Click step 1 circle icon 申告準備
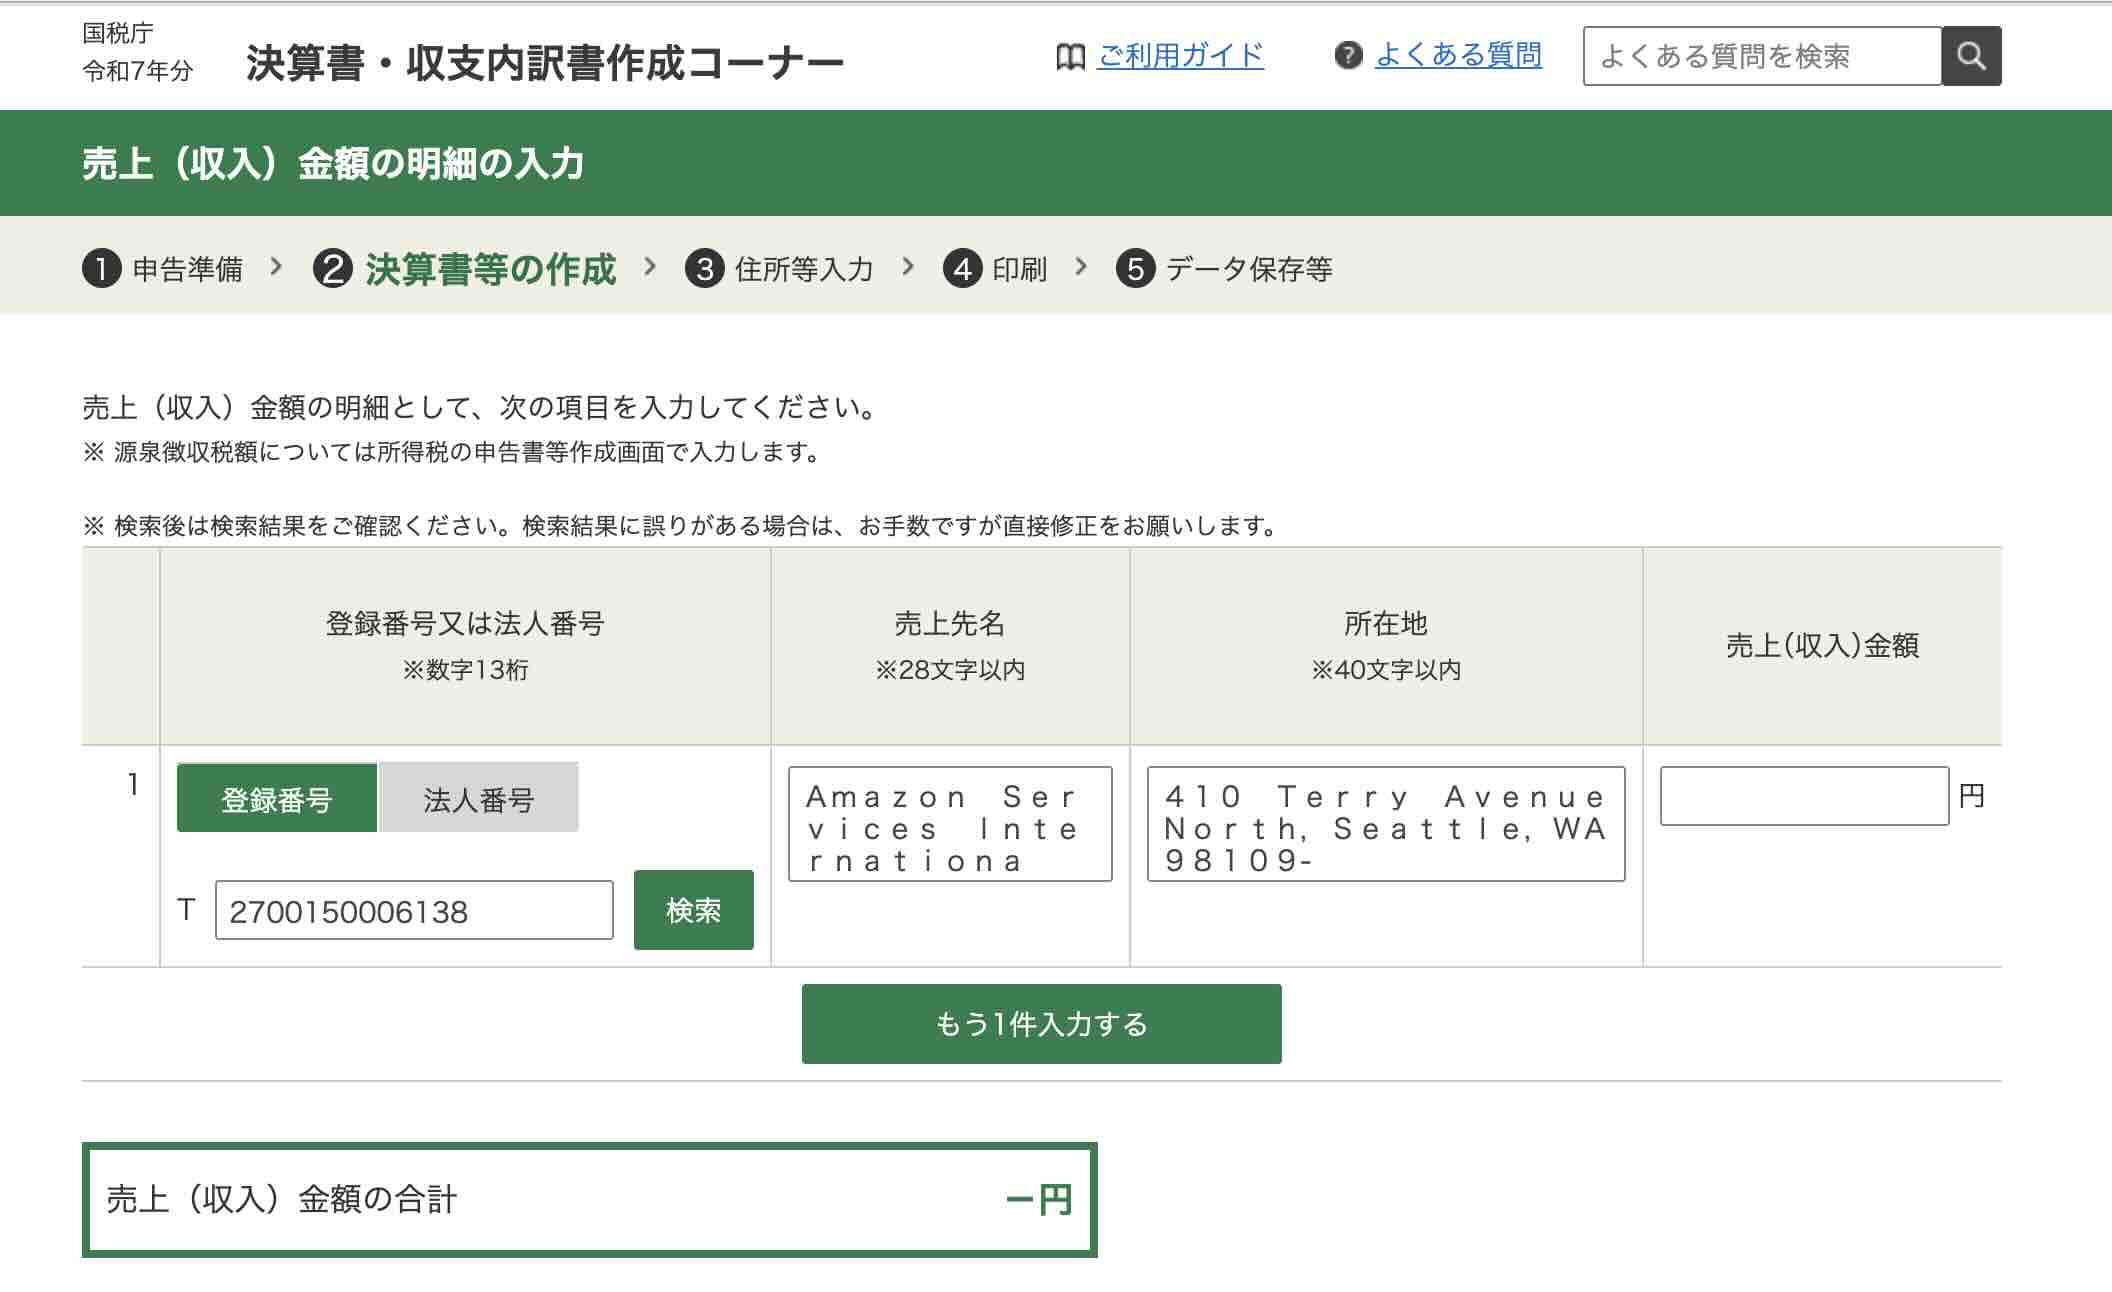The image size is (2112, 1292). [x=101, y=269]
